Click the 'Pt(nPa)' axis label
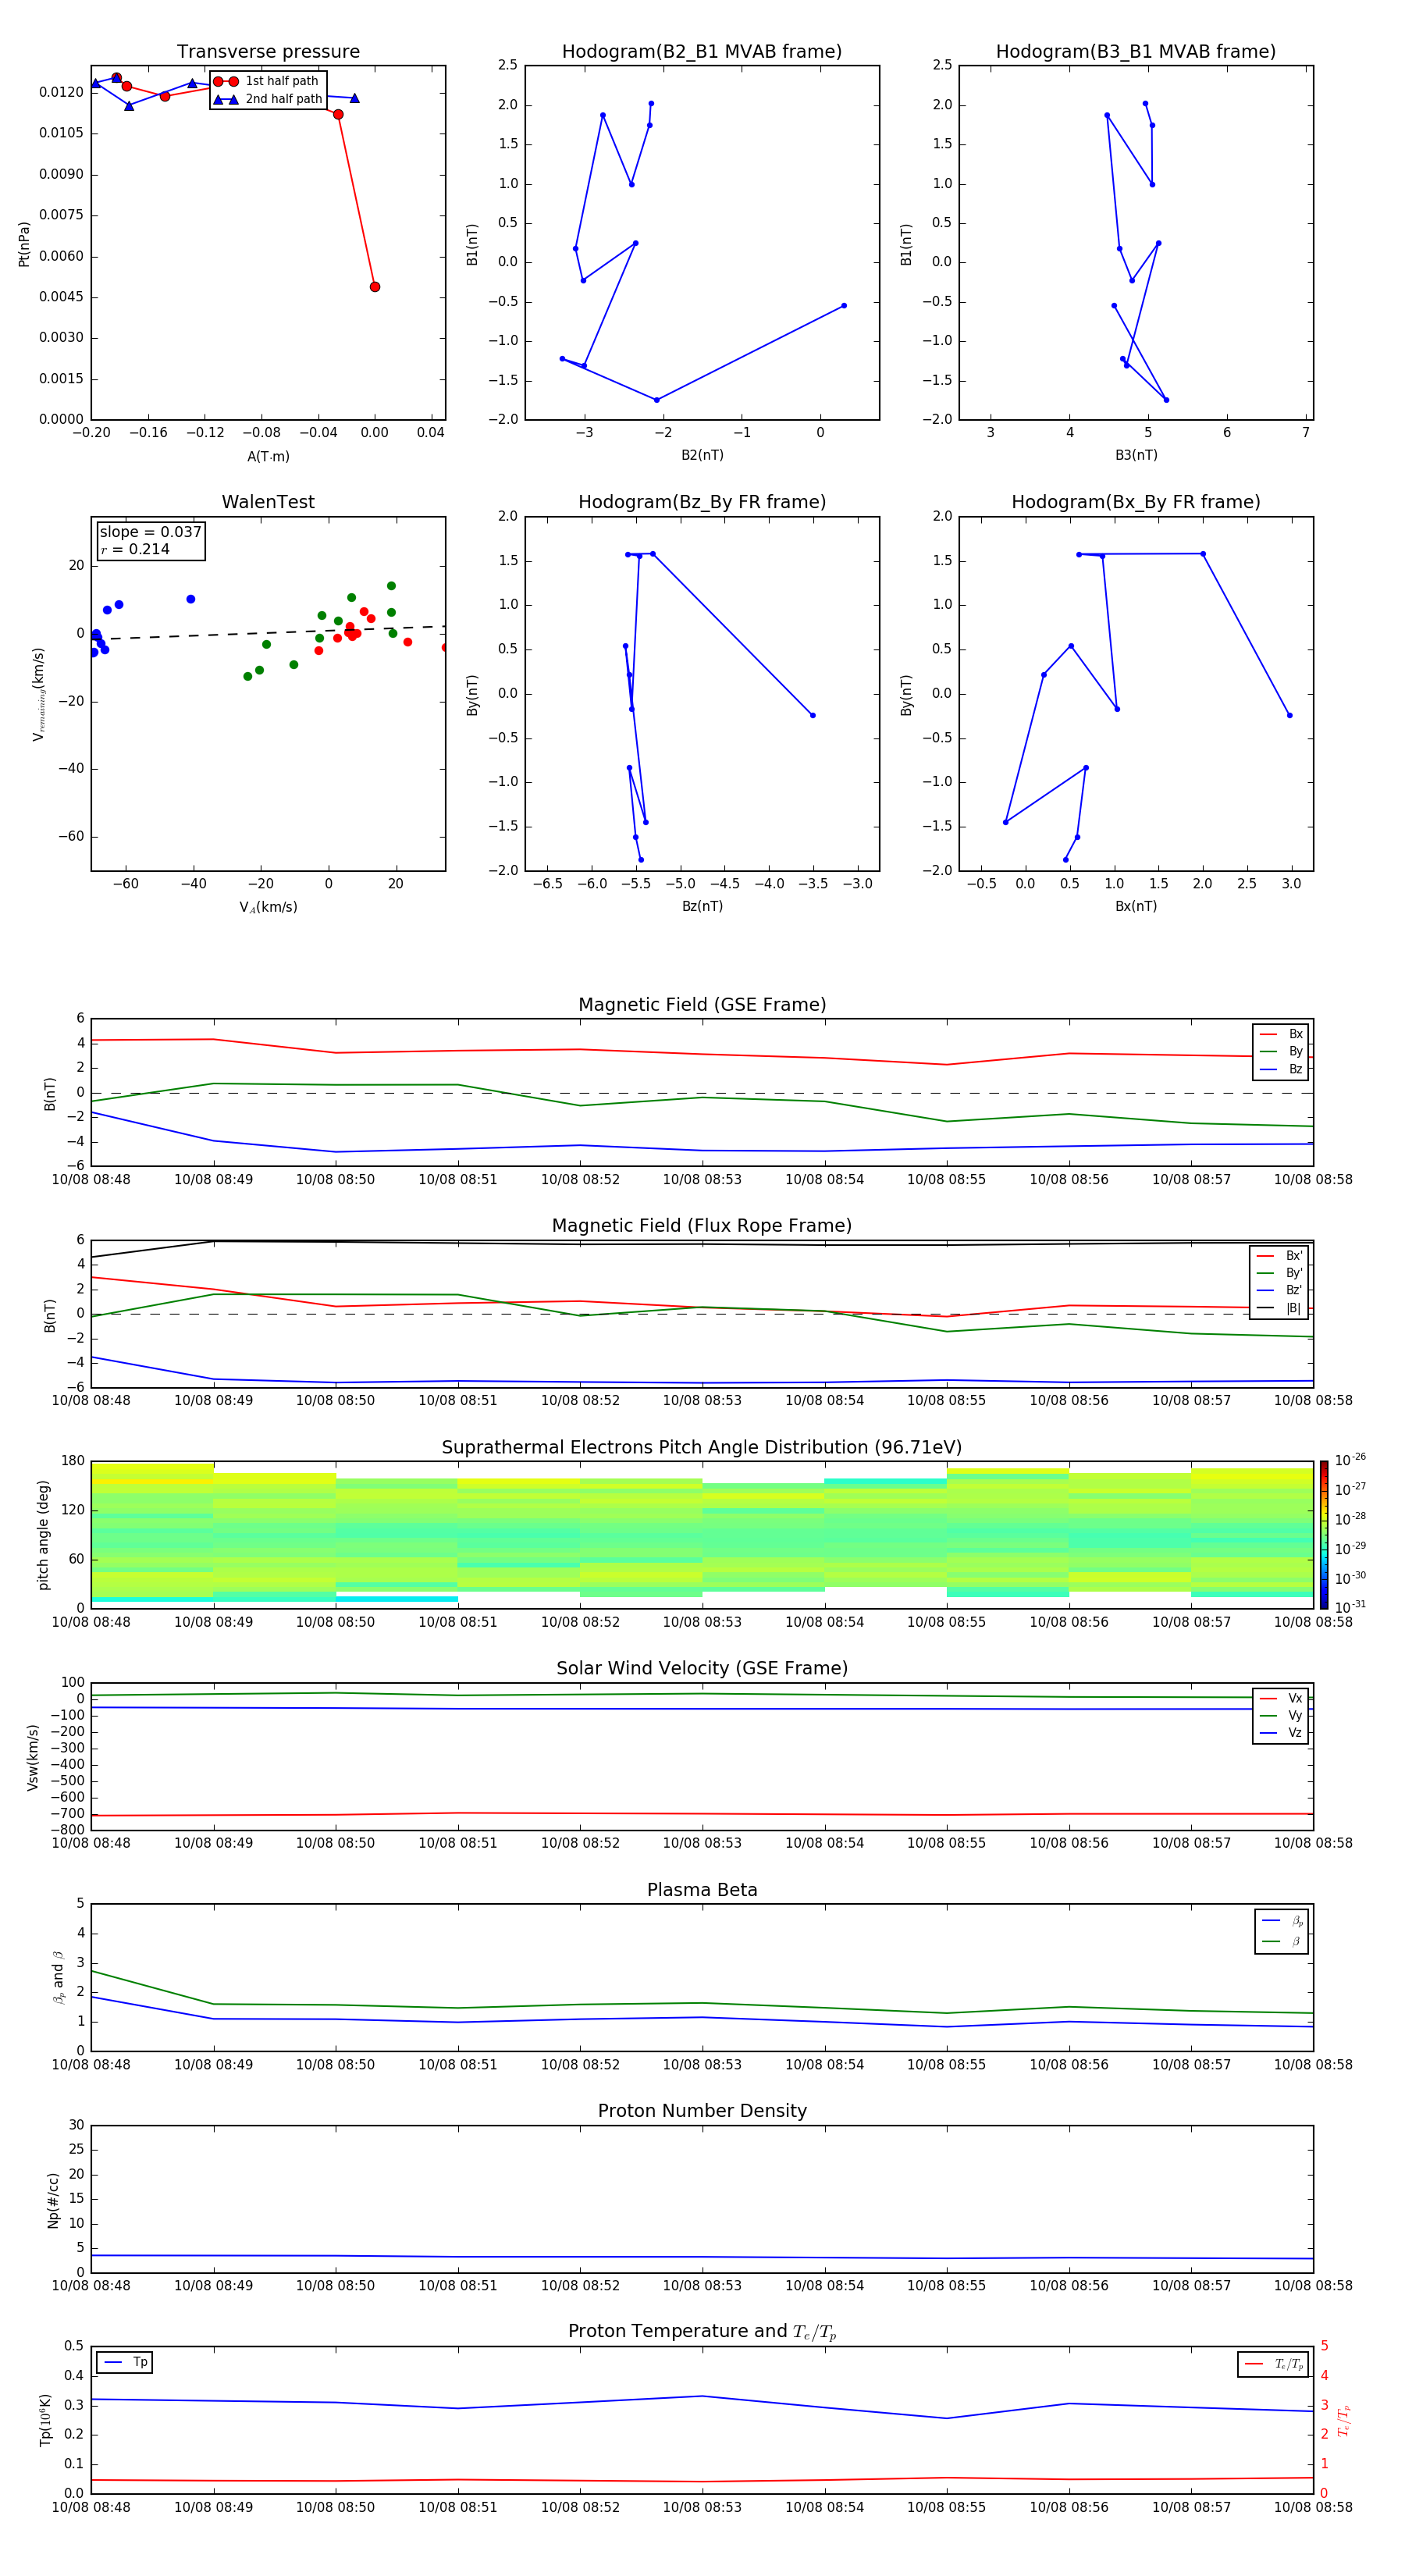Image resolution: width=1405 pixels, height=2576 pixels. pyautogui.click(x=24, y=244)
